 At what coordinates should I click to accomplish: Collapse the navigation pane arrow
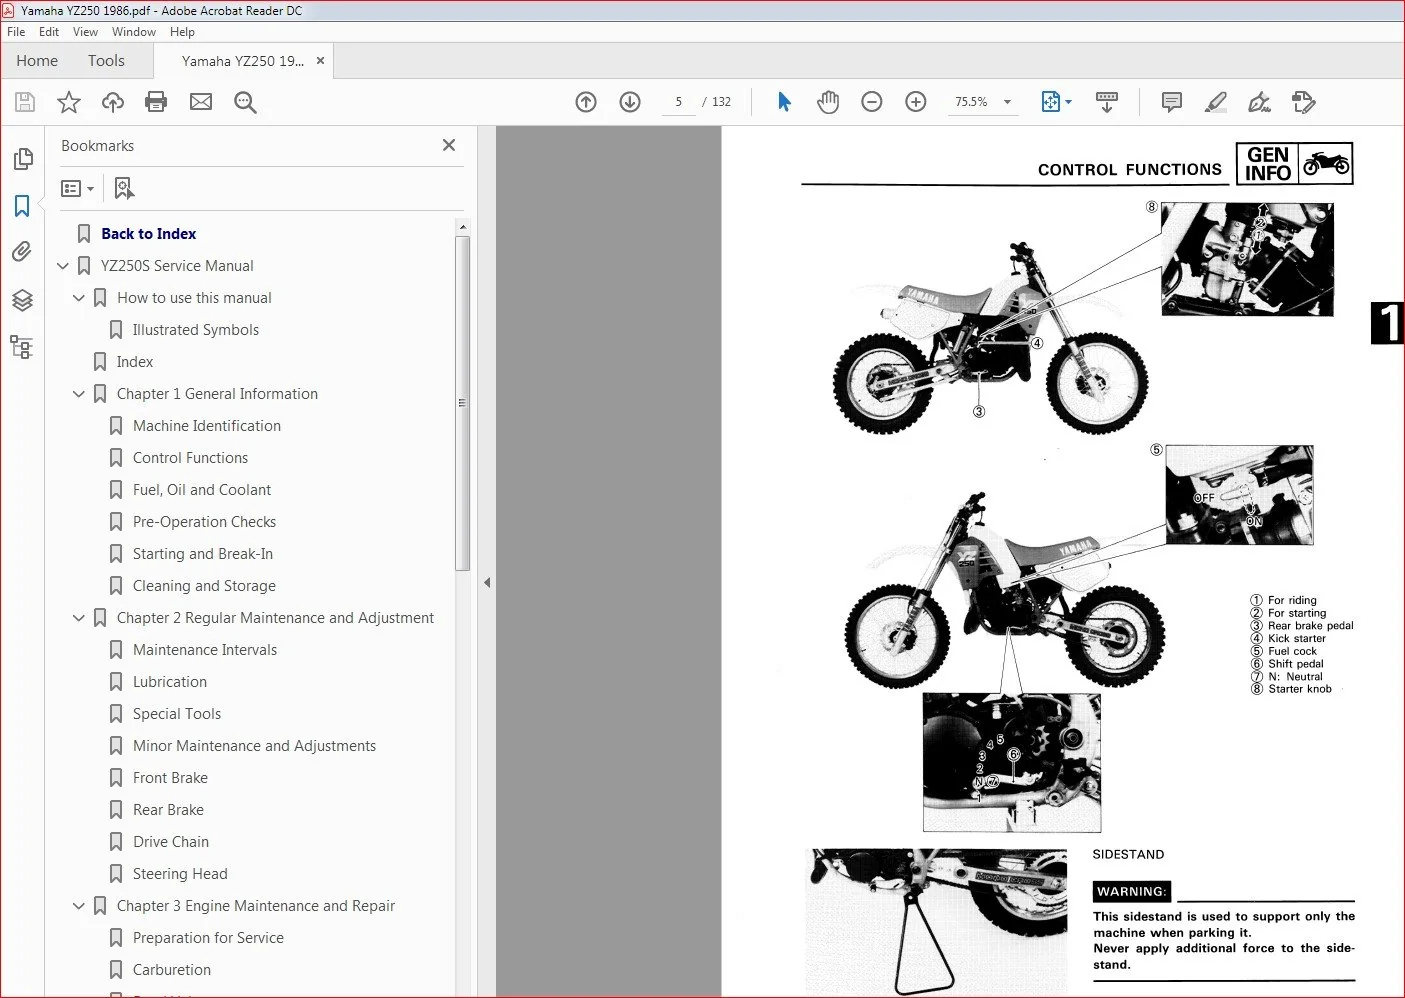487,582
